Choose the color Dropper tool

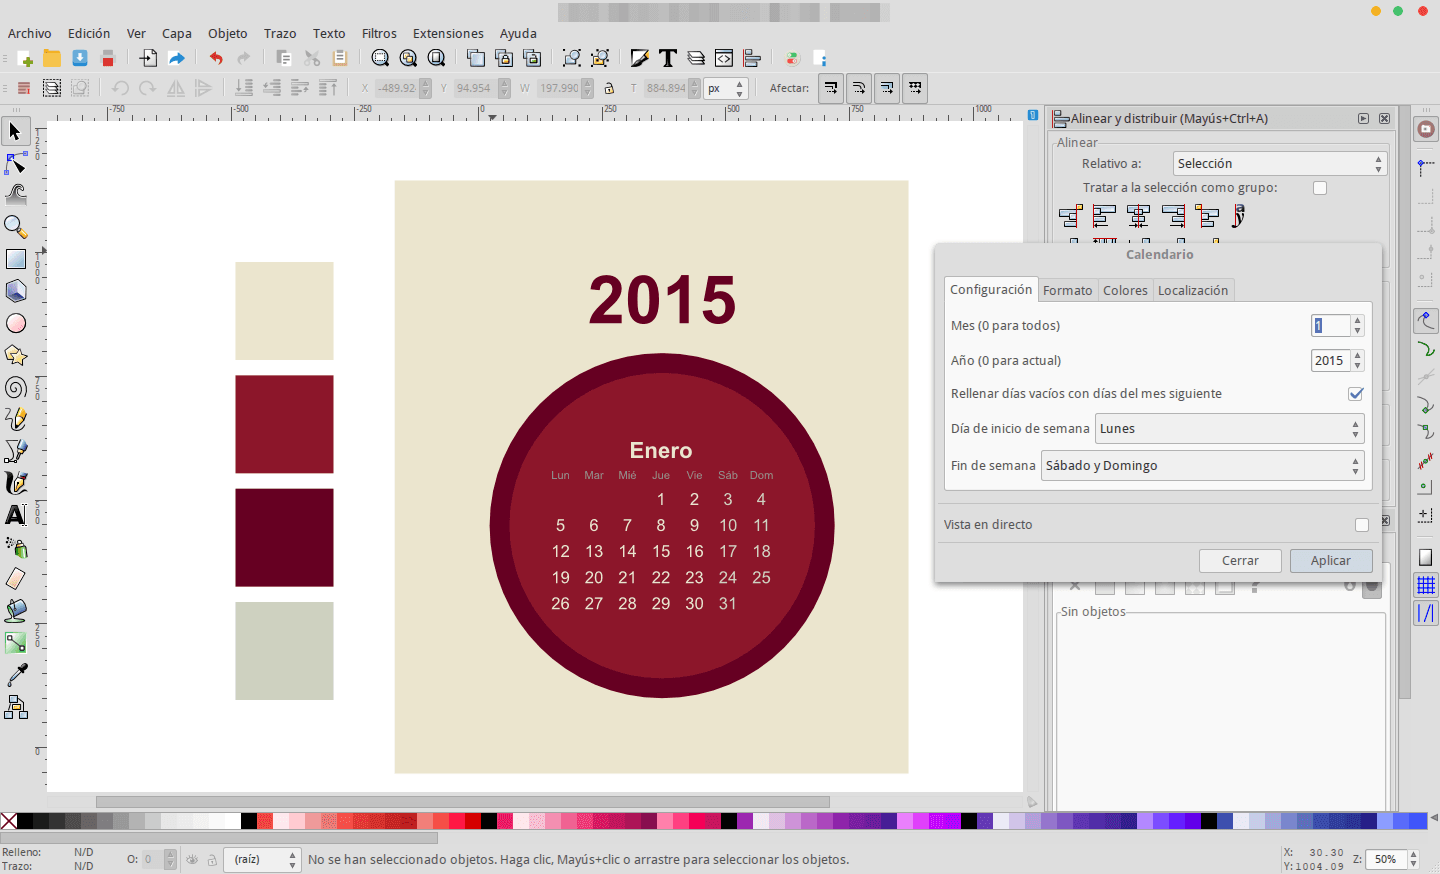point(16,675)
